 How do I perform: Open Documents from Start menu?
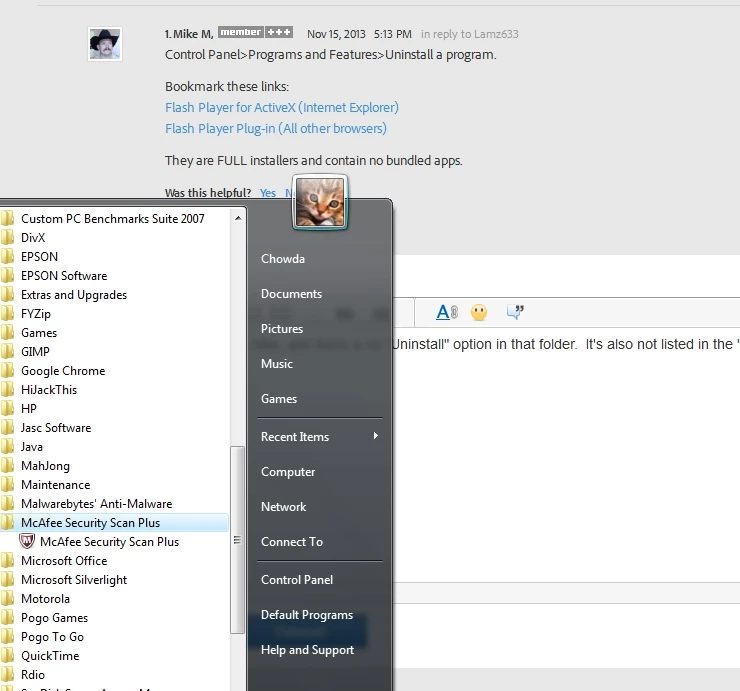click(x=291, y=294)
